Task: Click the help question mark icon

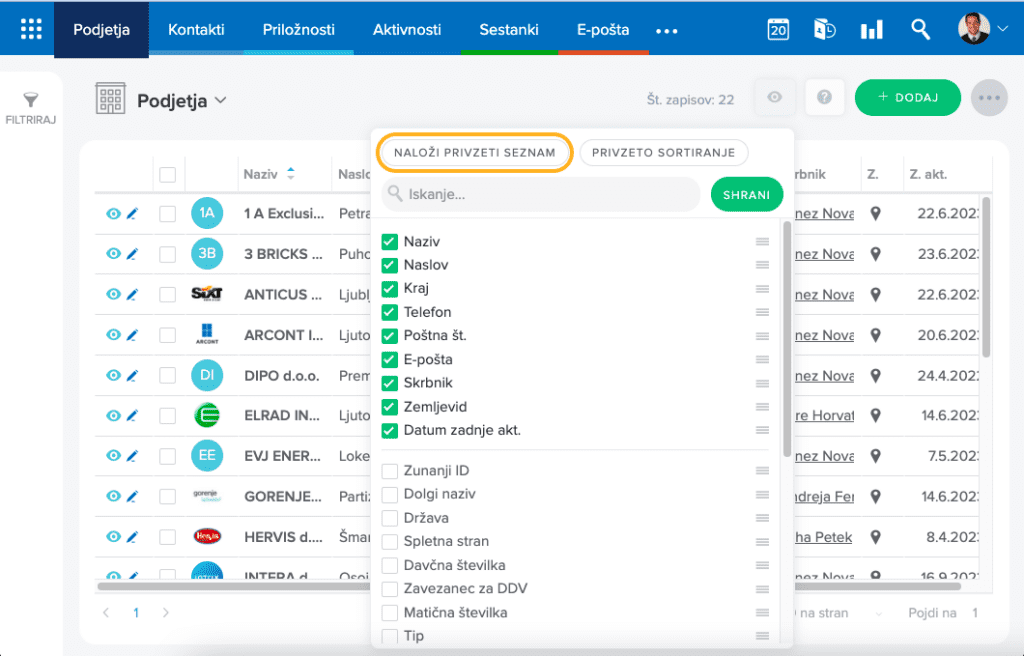Action: click(824, 97)
